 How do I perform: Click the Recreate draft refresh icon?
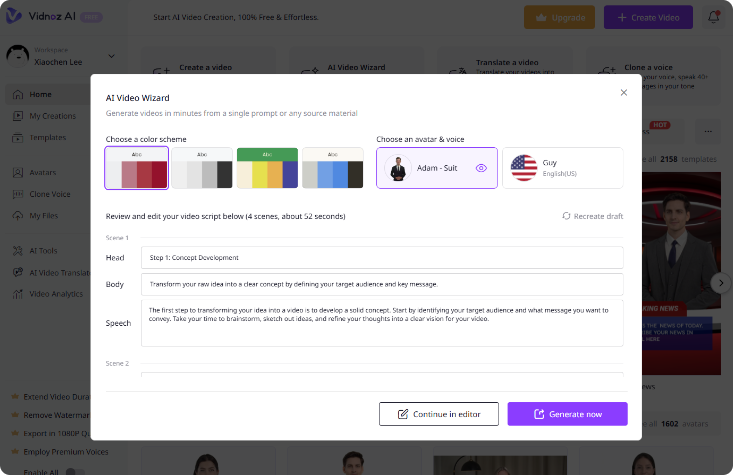[x=566, y=216]
